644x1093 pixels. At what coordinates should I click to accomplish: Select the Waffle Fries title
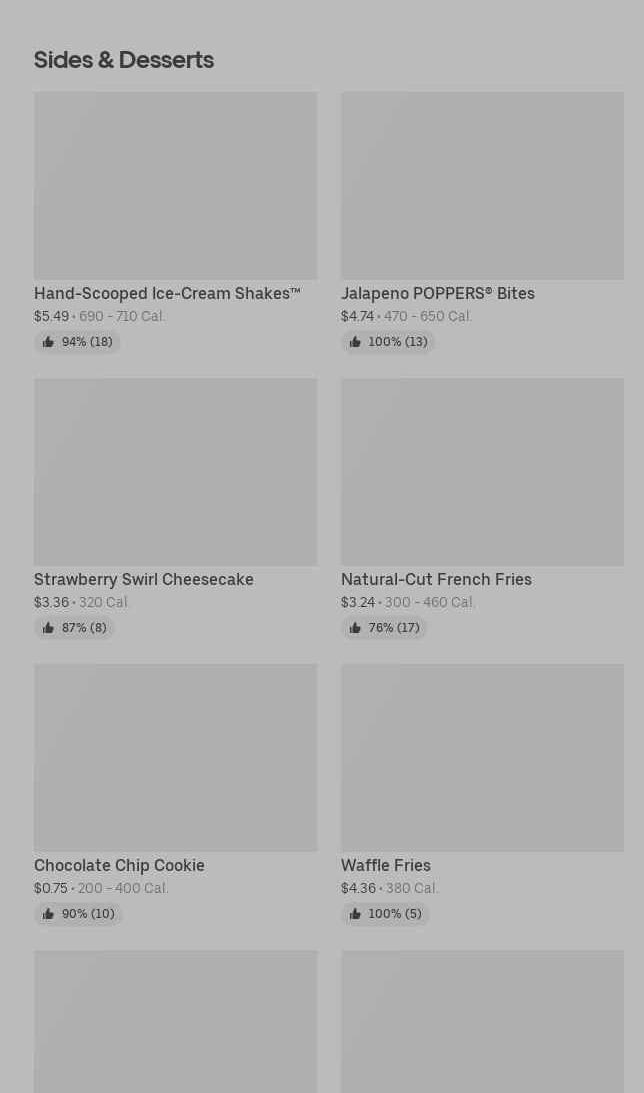[x=386, y=865]
